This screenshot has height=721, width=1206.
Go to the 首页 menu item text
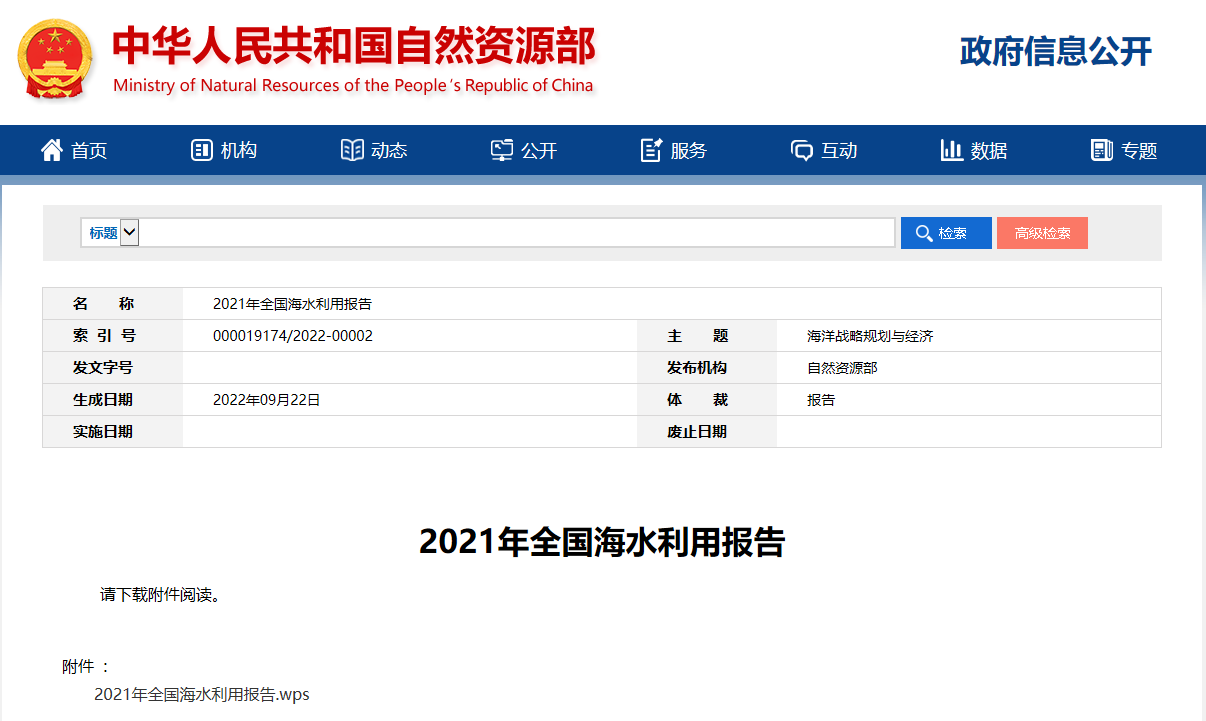point(89,151)
